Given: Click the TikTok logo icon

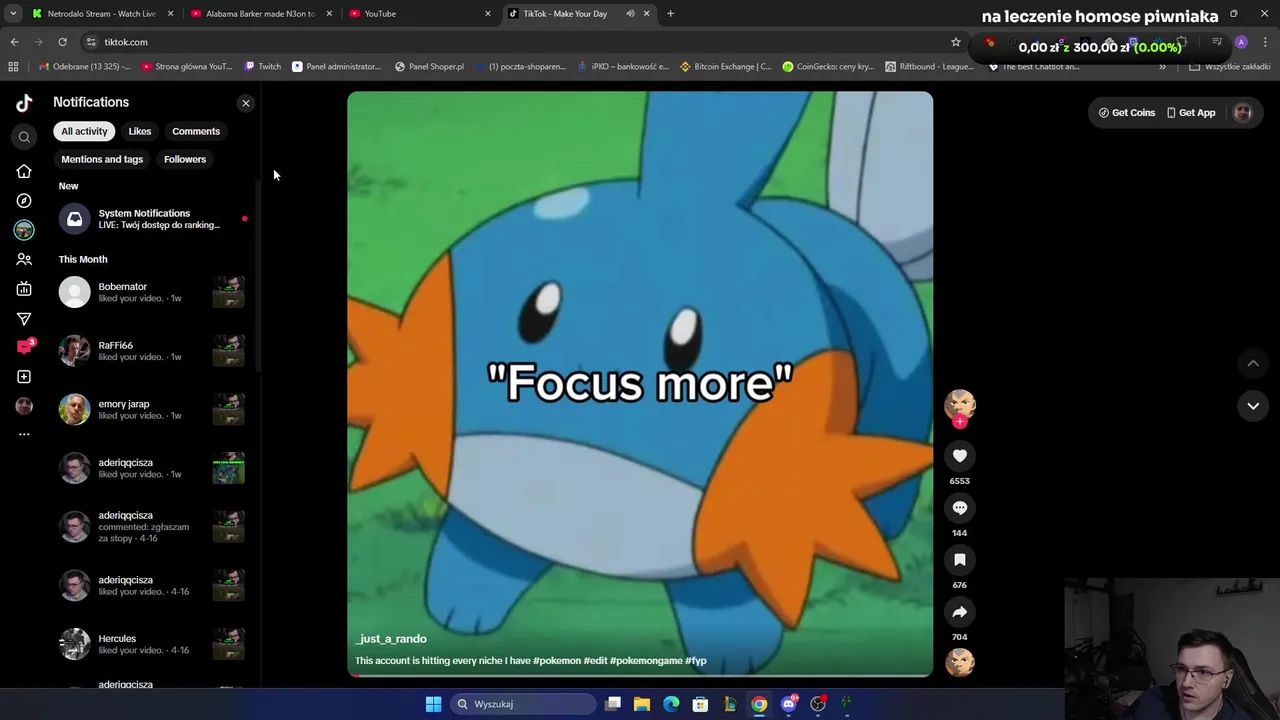Looking at the screenshot, I should (x=24, y=102).
